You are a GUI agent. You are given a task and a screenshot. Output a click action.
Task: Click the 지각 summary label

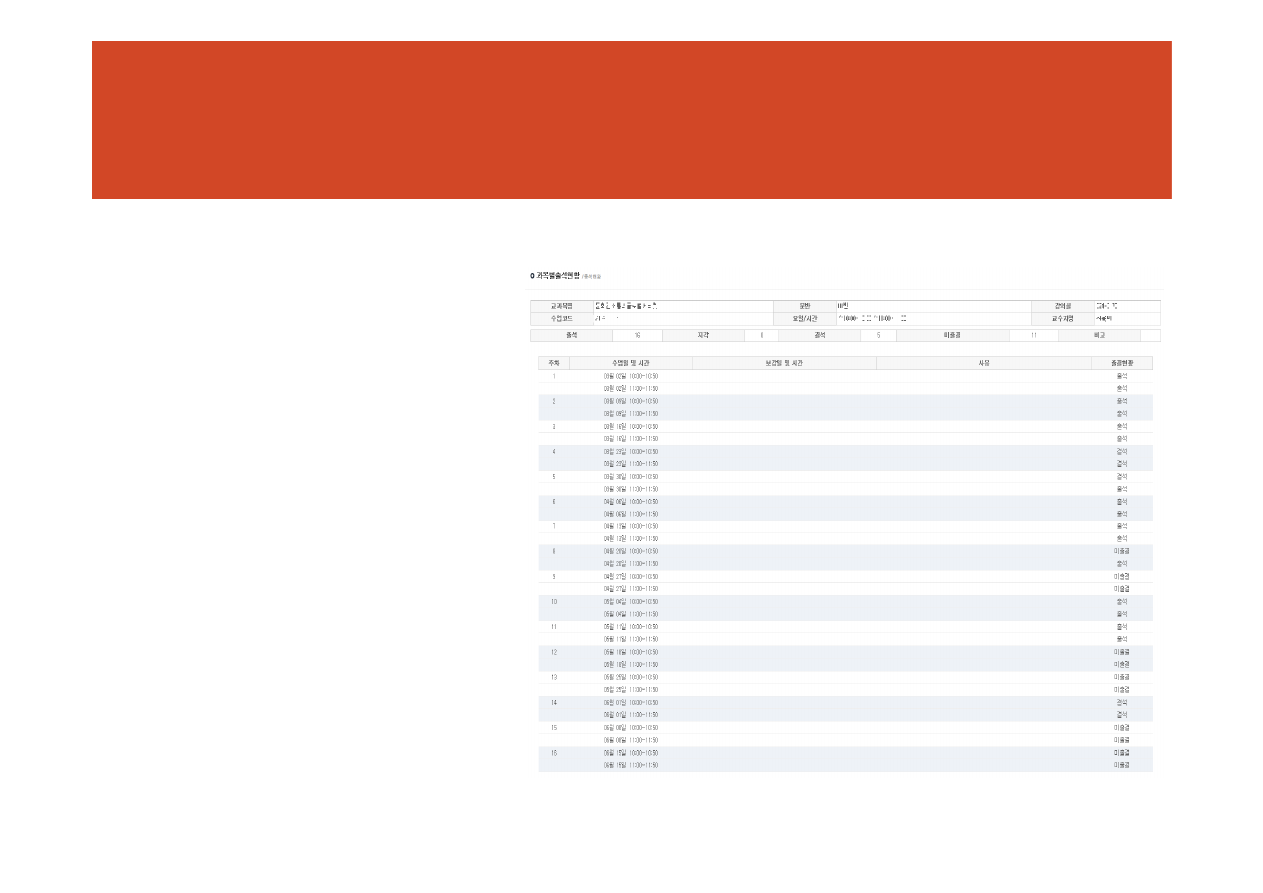click(x=703, y=336)
